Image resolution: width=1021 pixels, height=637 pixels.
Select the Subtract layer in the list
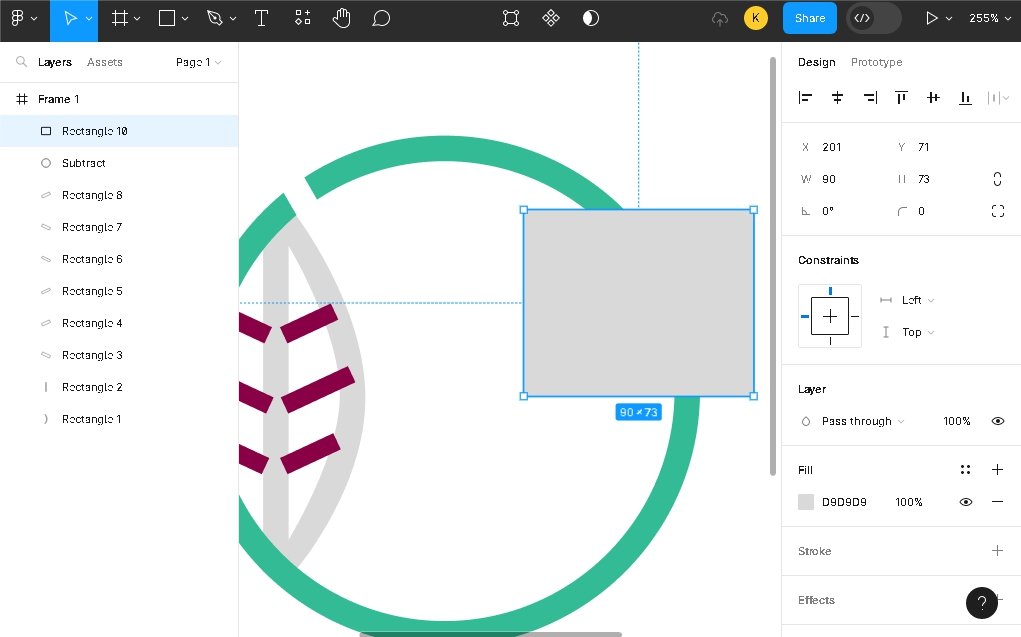(x=83, y=163)
